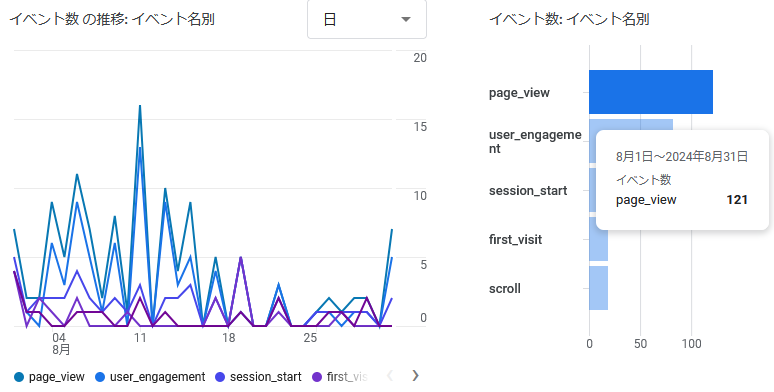Image resolution: width=774 pixels, height=392 pixels.
Task: Toggle the user_engagement legend series
Action: click(151, 377)
